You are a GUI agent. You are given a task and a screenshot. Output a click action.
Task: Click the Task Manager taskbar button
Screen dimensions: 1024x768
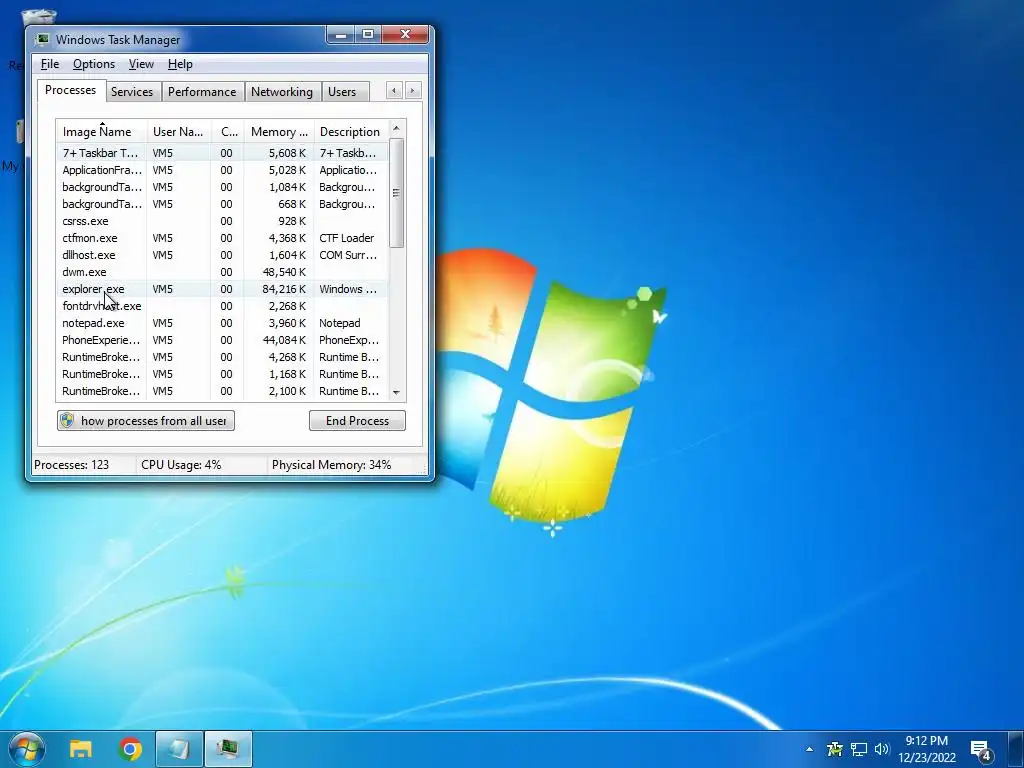click(228, 749)
